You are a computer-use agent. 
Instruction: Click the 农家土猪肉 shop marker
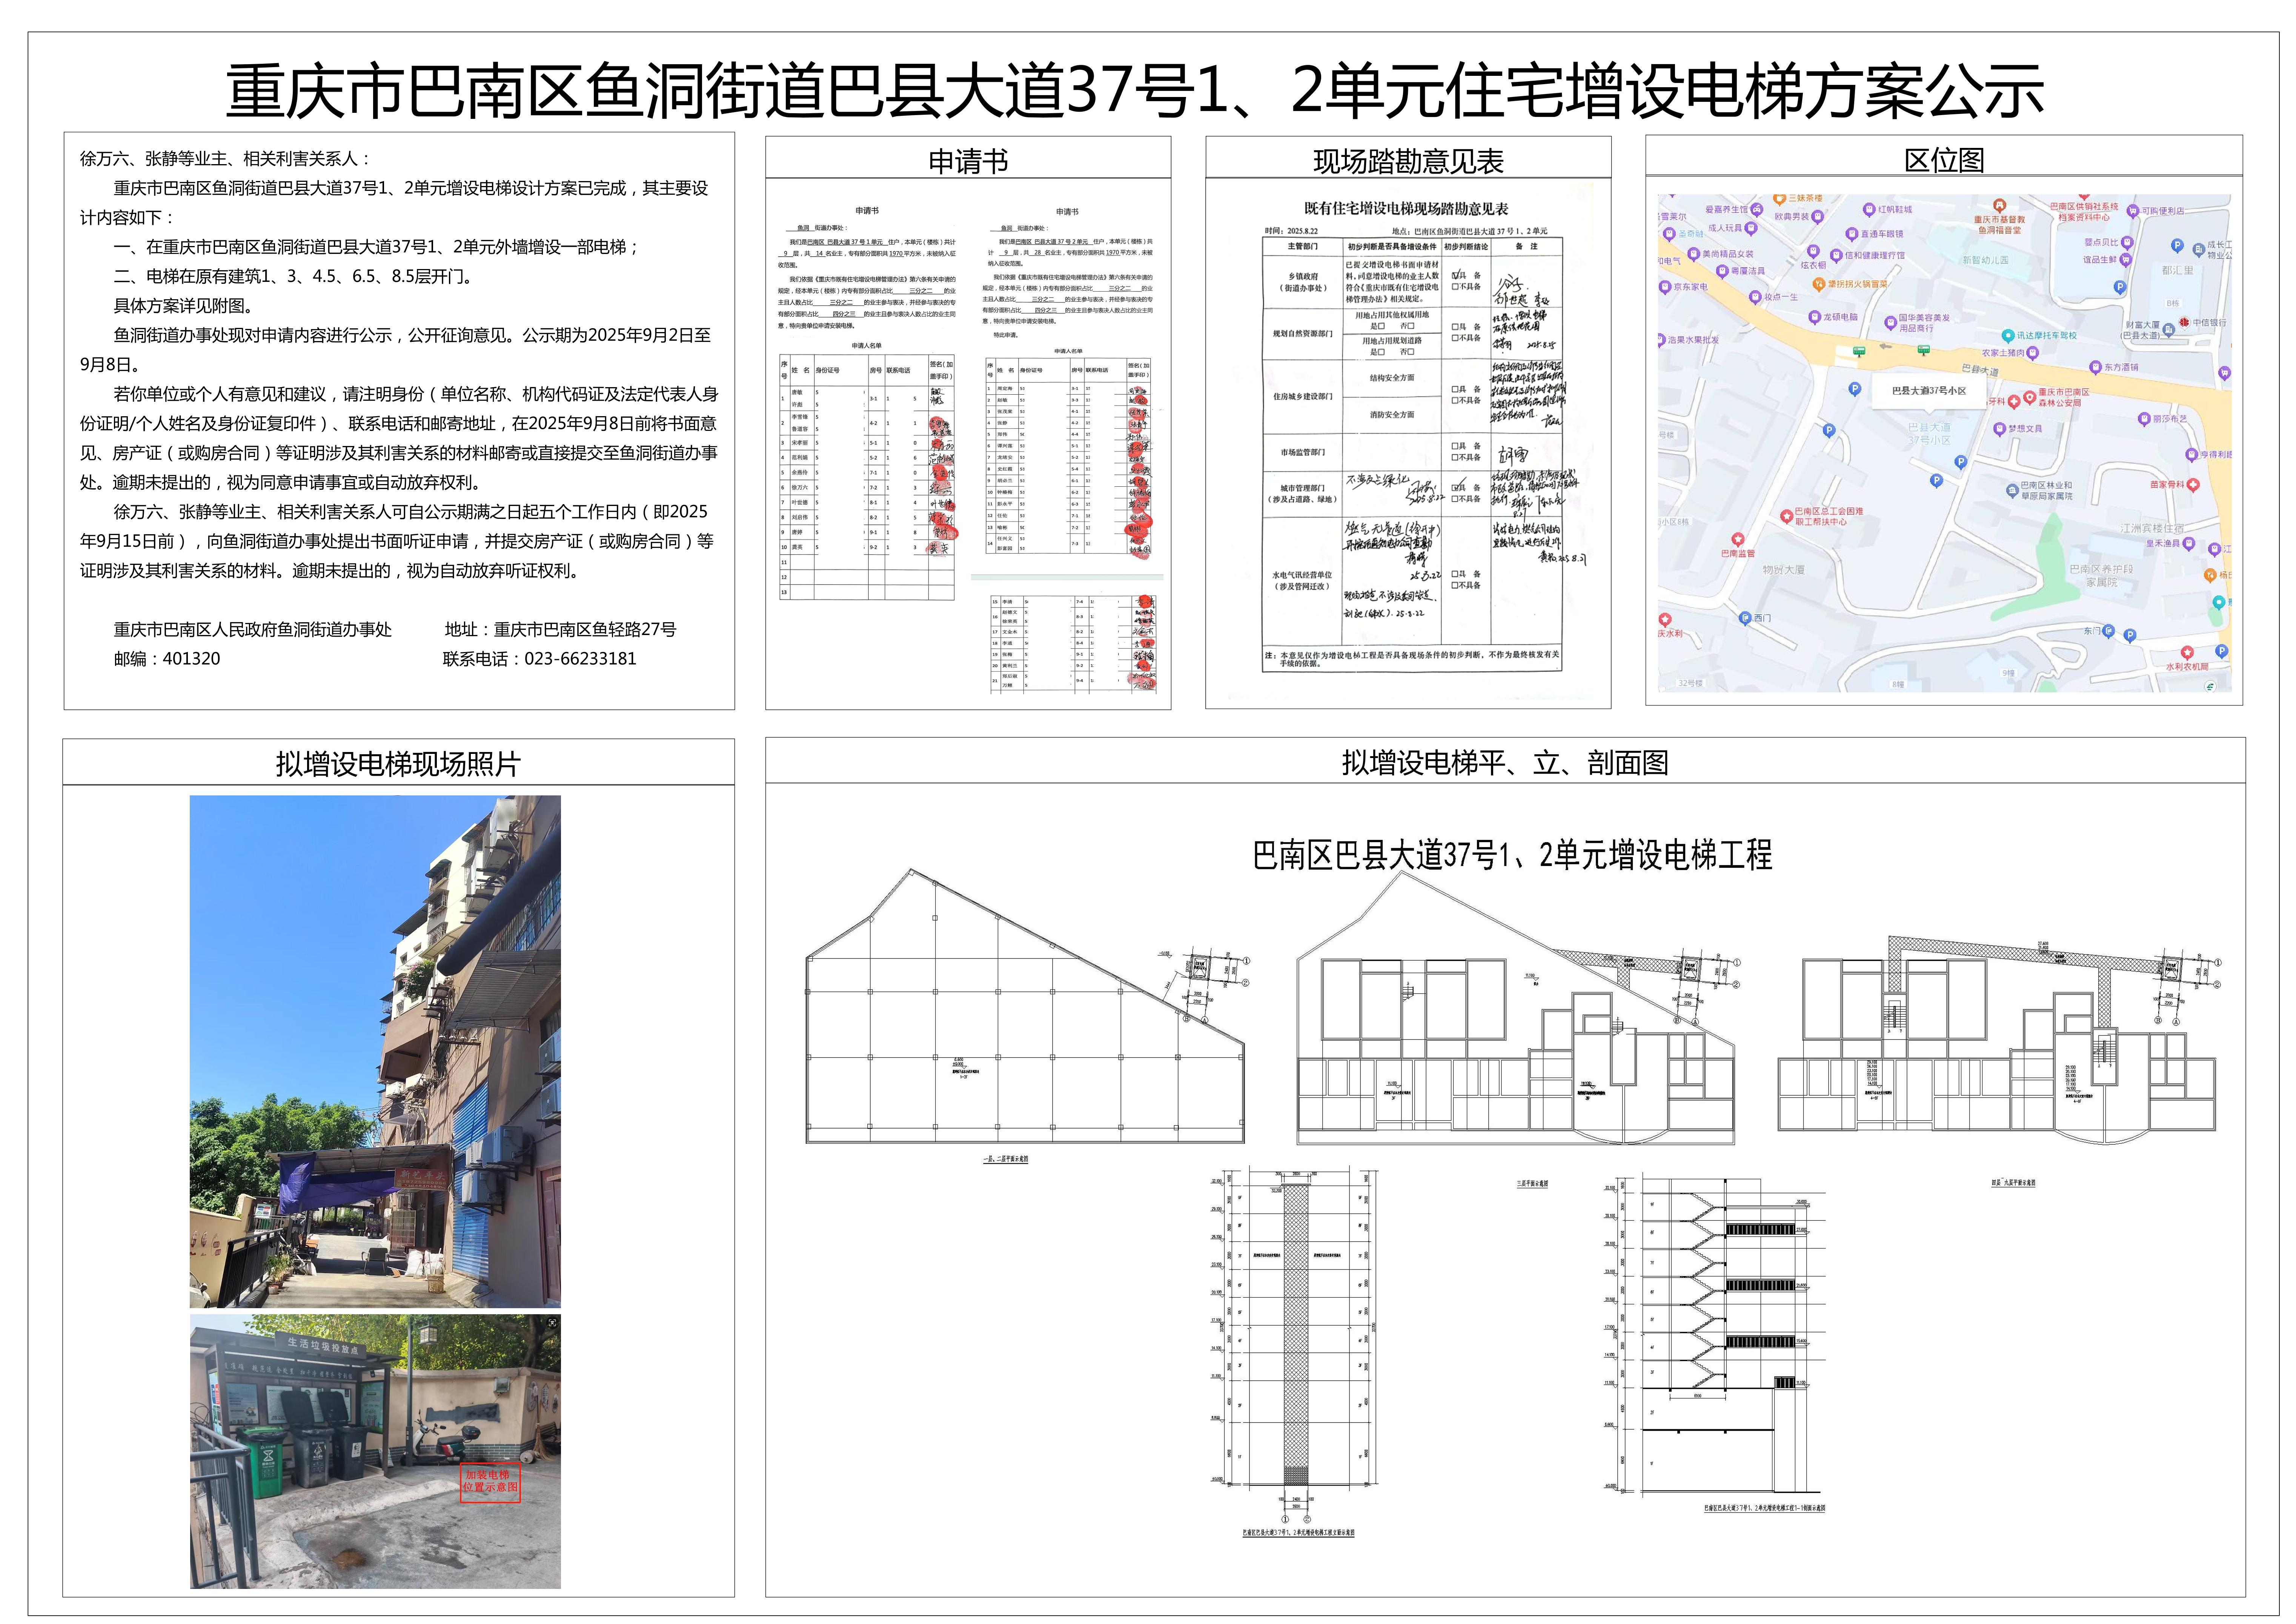(x=2033, y=353)
